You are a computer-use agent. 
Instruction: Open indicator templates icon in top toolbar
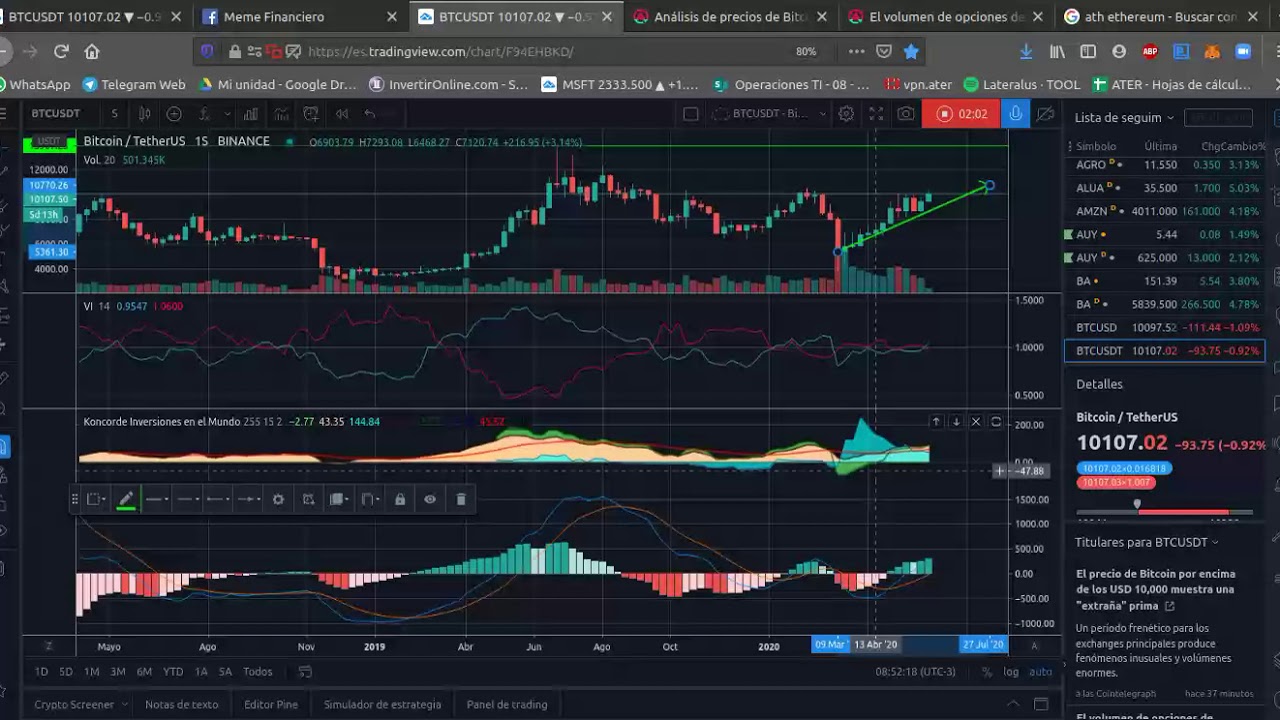point(280,114)
